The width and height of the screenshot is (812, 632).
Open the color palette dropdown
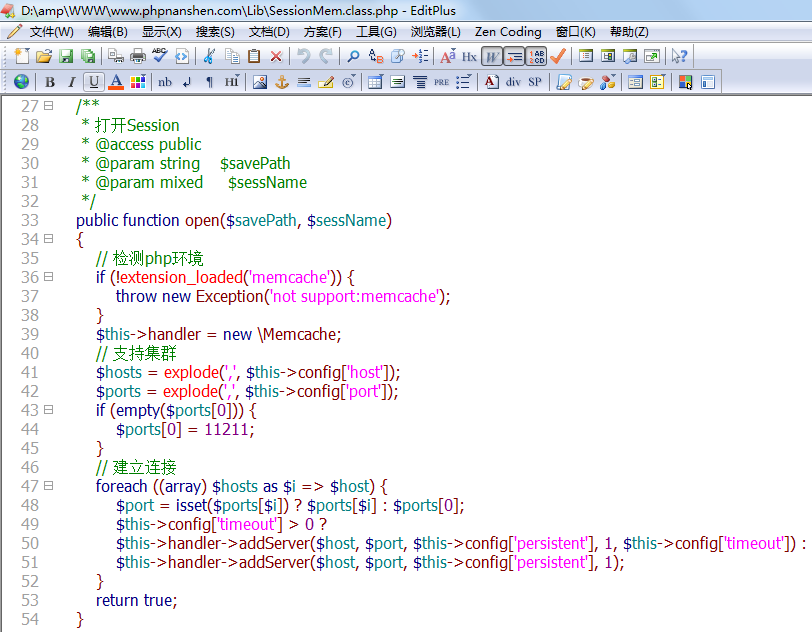138,82
